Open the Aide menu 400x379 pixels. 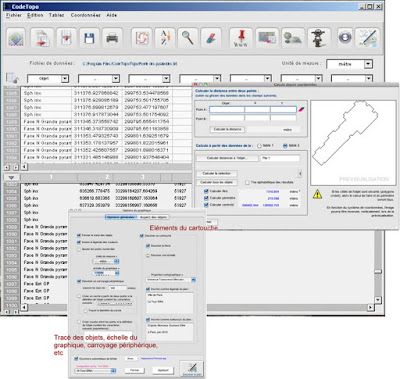[x=112, y=15]
